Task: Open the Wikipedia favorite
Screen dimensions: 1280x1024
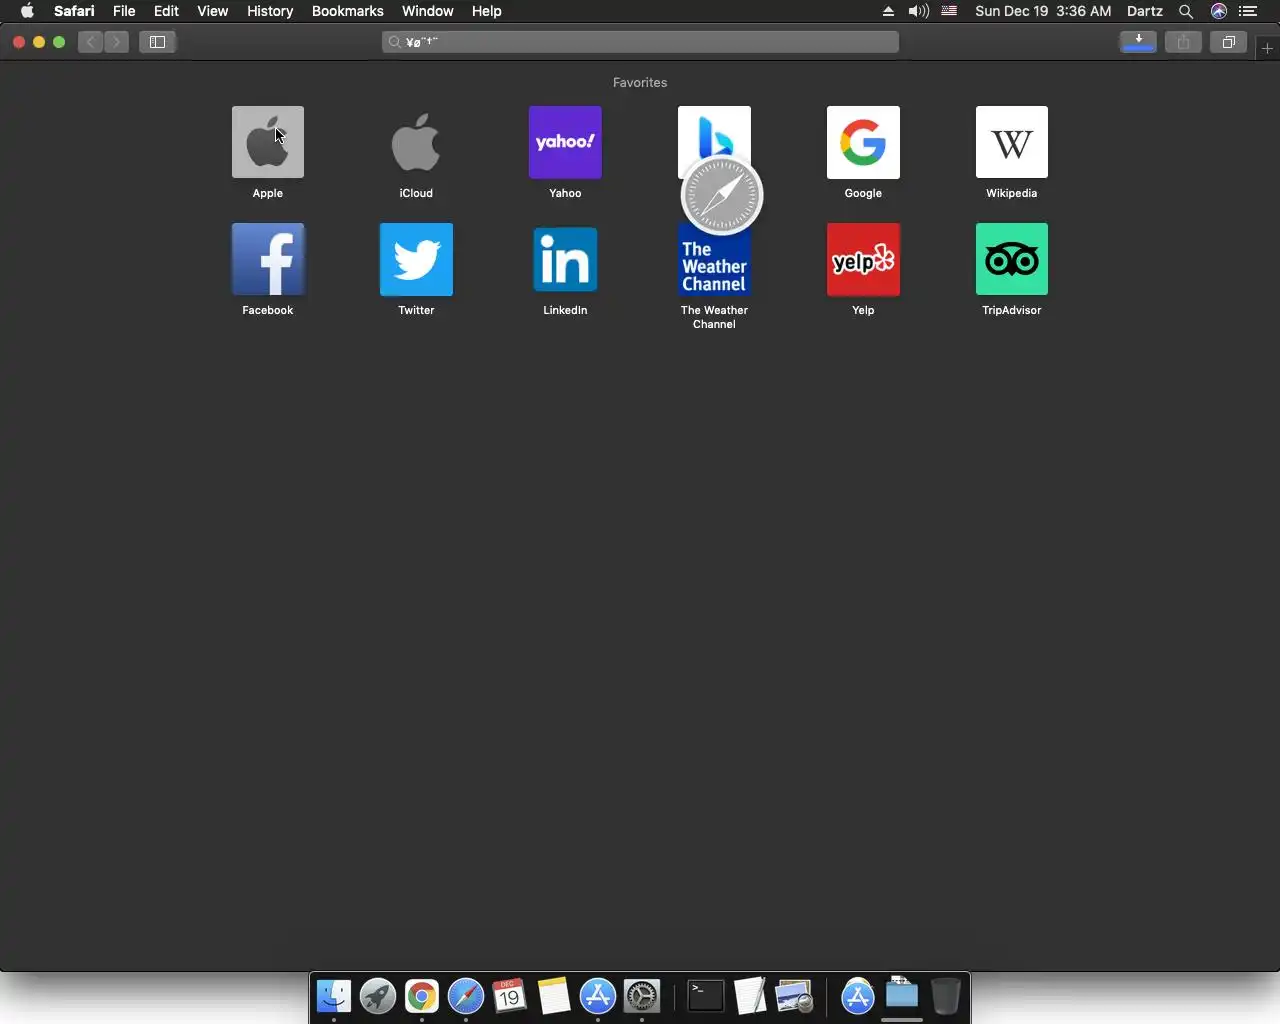Action: pos(1012,142)
